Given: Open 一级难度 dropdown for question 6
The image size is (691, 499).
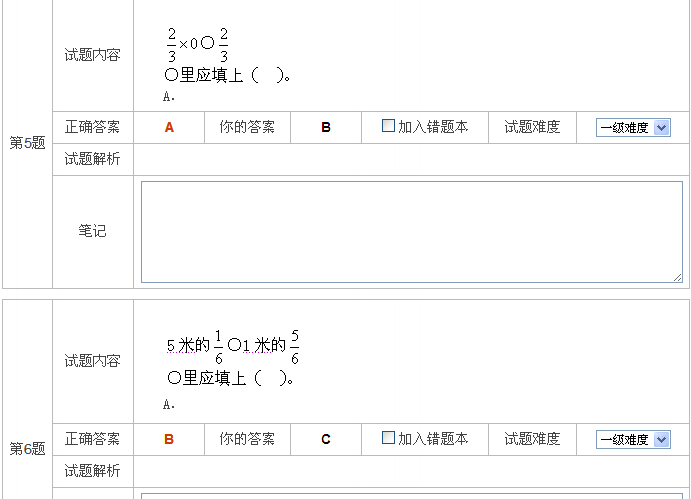Looking at the screenshot, I should point(633,439).
